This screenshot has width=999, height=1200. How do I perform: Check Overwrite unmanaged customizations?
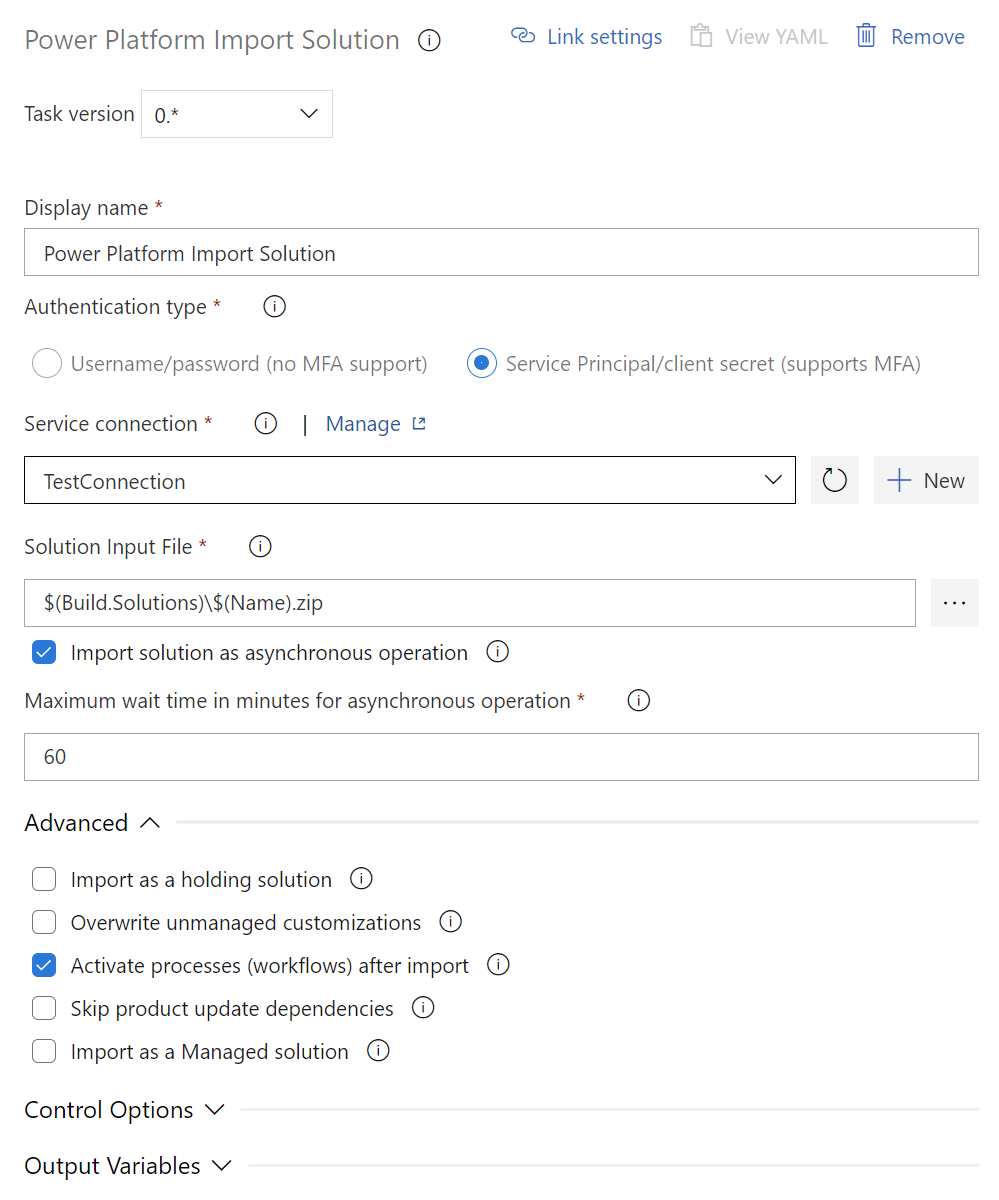coord(44,923)
